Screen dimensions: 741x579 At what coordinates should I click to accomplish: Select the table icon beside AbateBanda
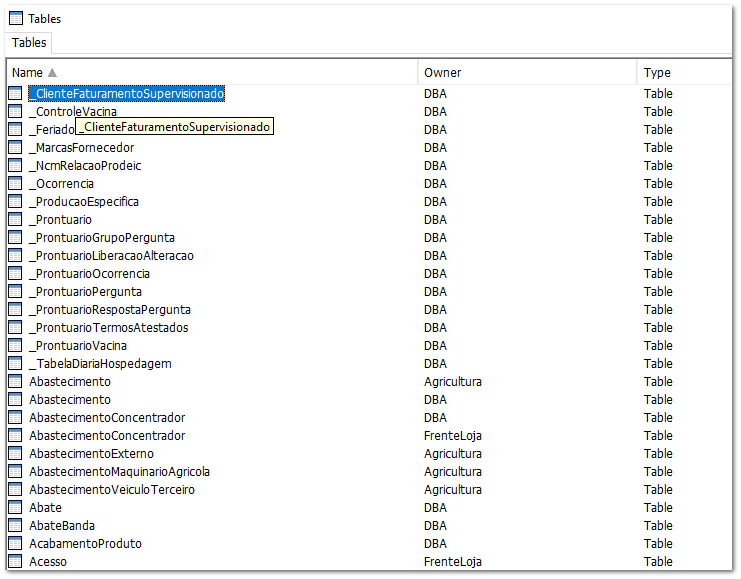(x=15, y=526)
